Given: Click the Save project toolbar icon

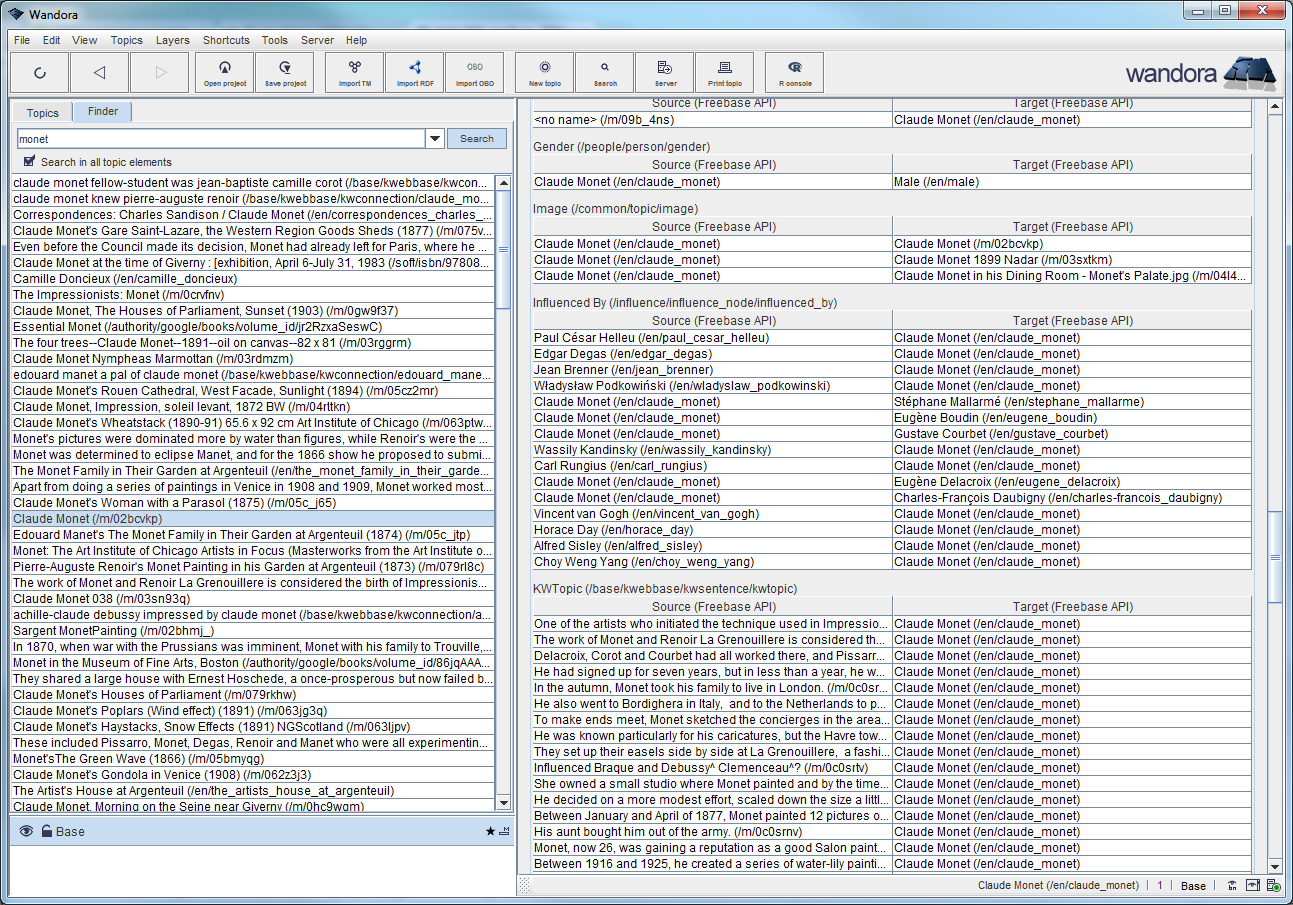Looking at the screenshot, I should click(x=285, y=72).
